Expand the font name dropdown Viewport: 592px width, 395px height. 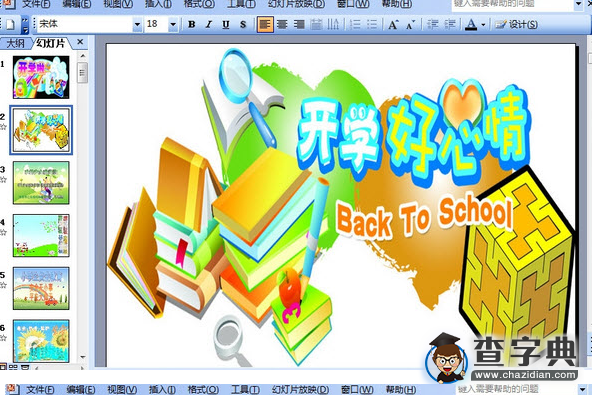pos(137,25)
